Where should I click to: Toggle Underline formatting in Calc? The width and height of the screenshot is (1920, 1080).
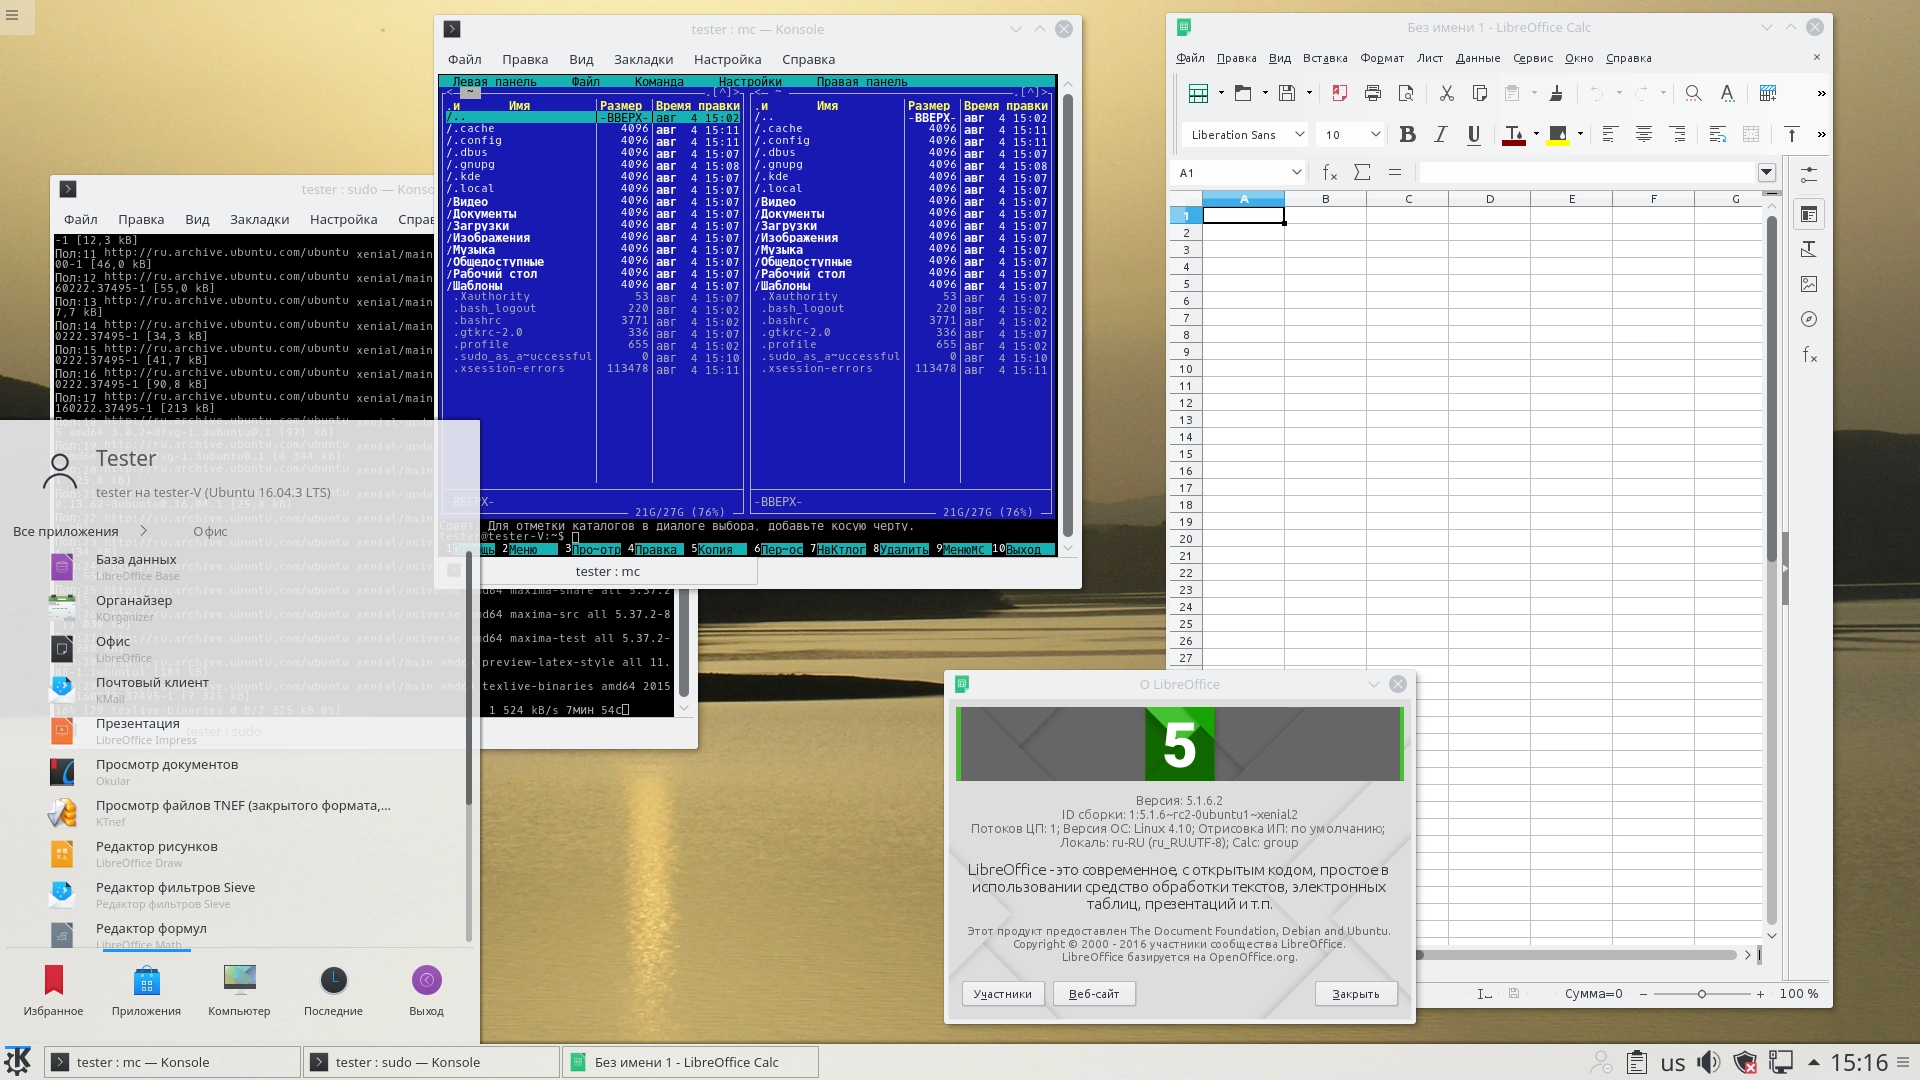pos(1473,134)
